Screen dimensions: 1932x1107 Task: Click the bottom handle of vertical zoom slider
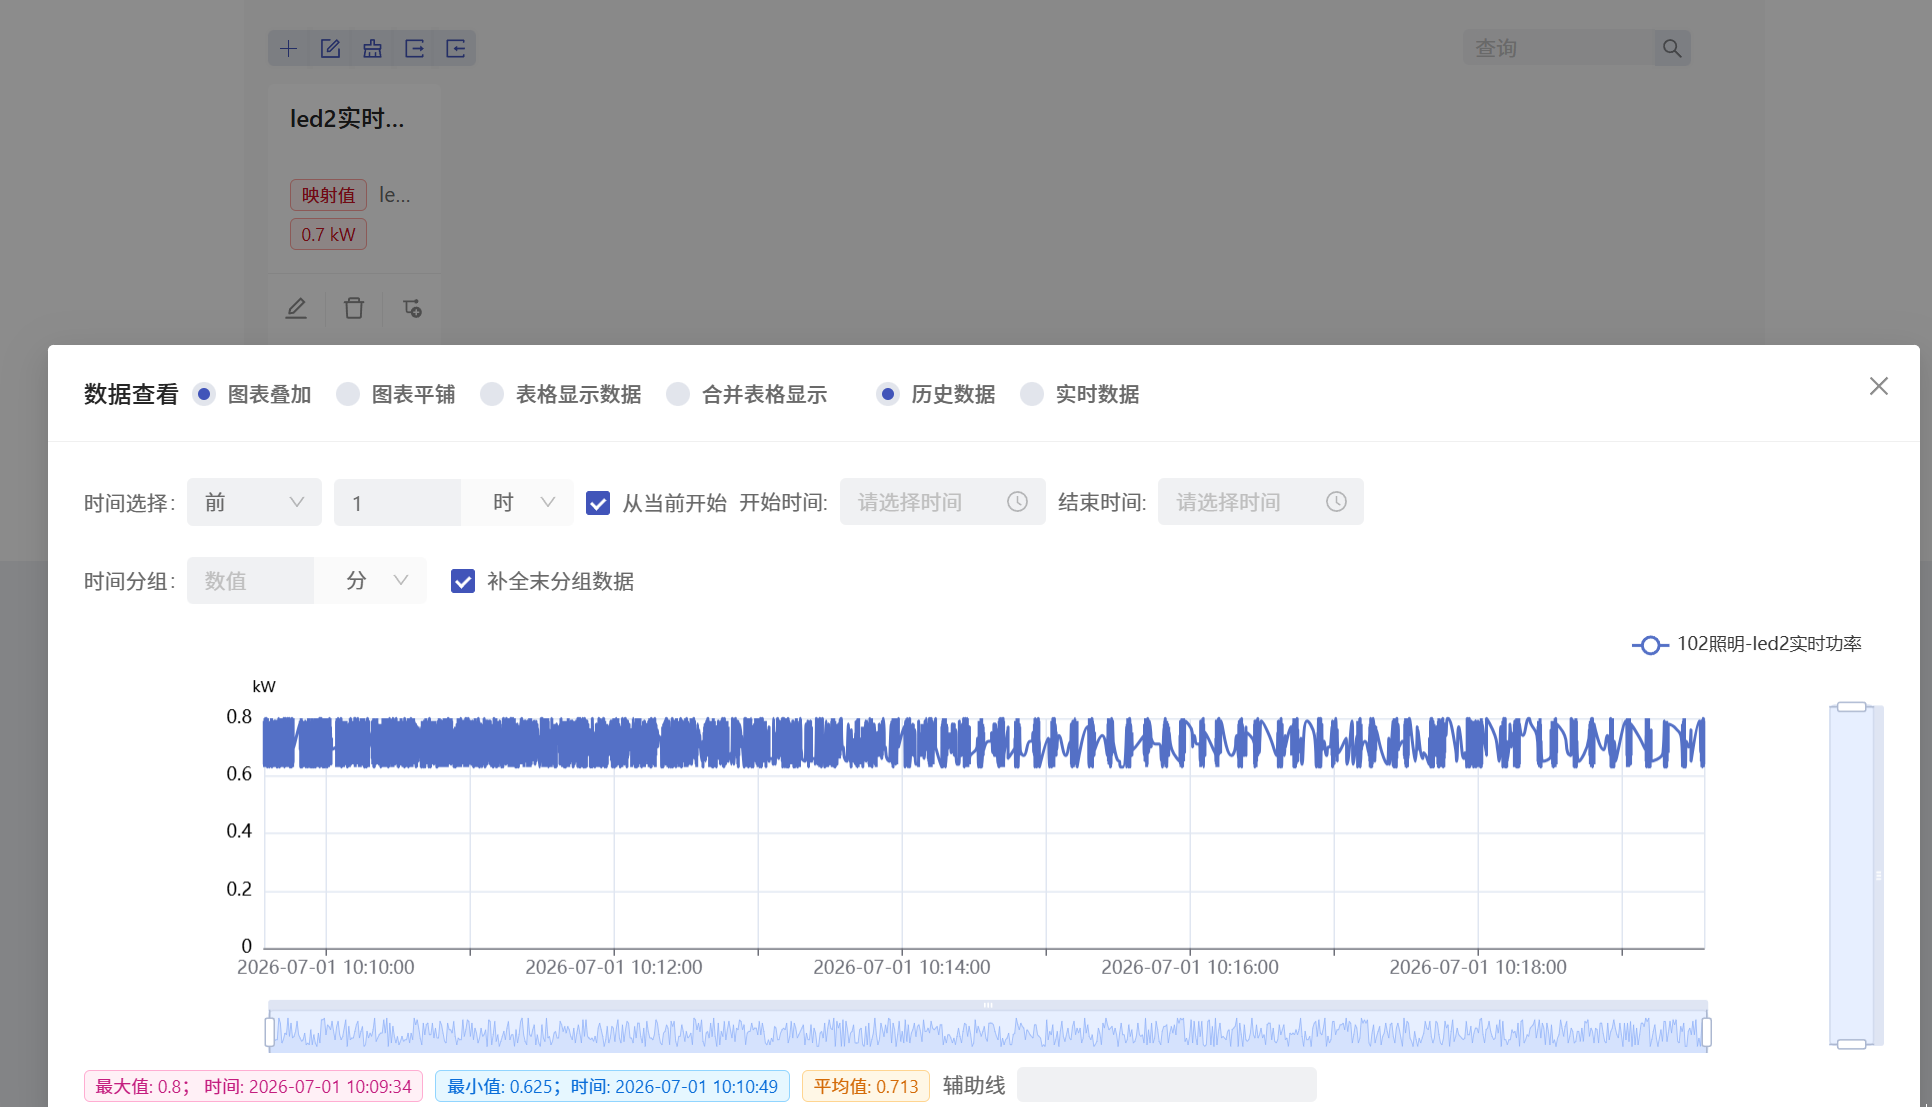click(x=1852, y=1044)
